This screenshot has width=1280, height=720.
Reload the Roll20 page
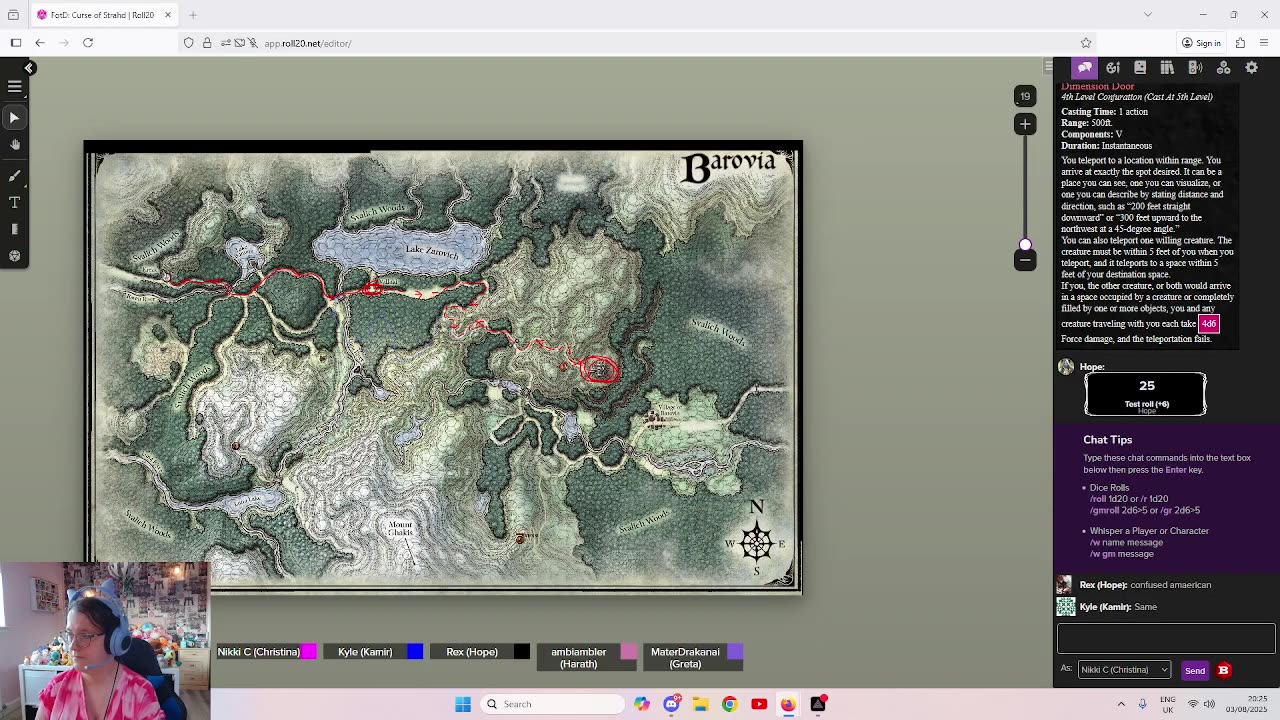tap(88, 43)
